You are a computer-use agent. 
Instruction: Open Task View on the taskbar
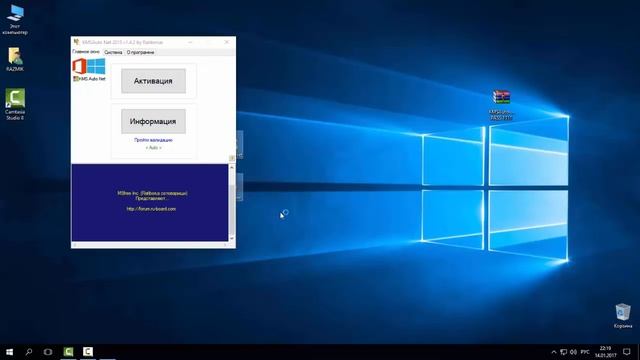[48, 352]
